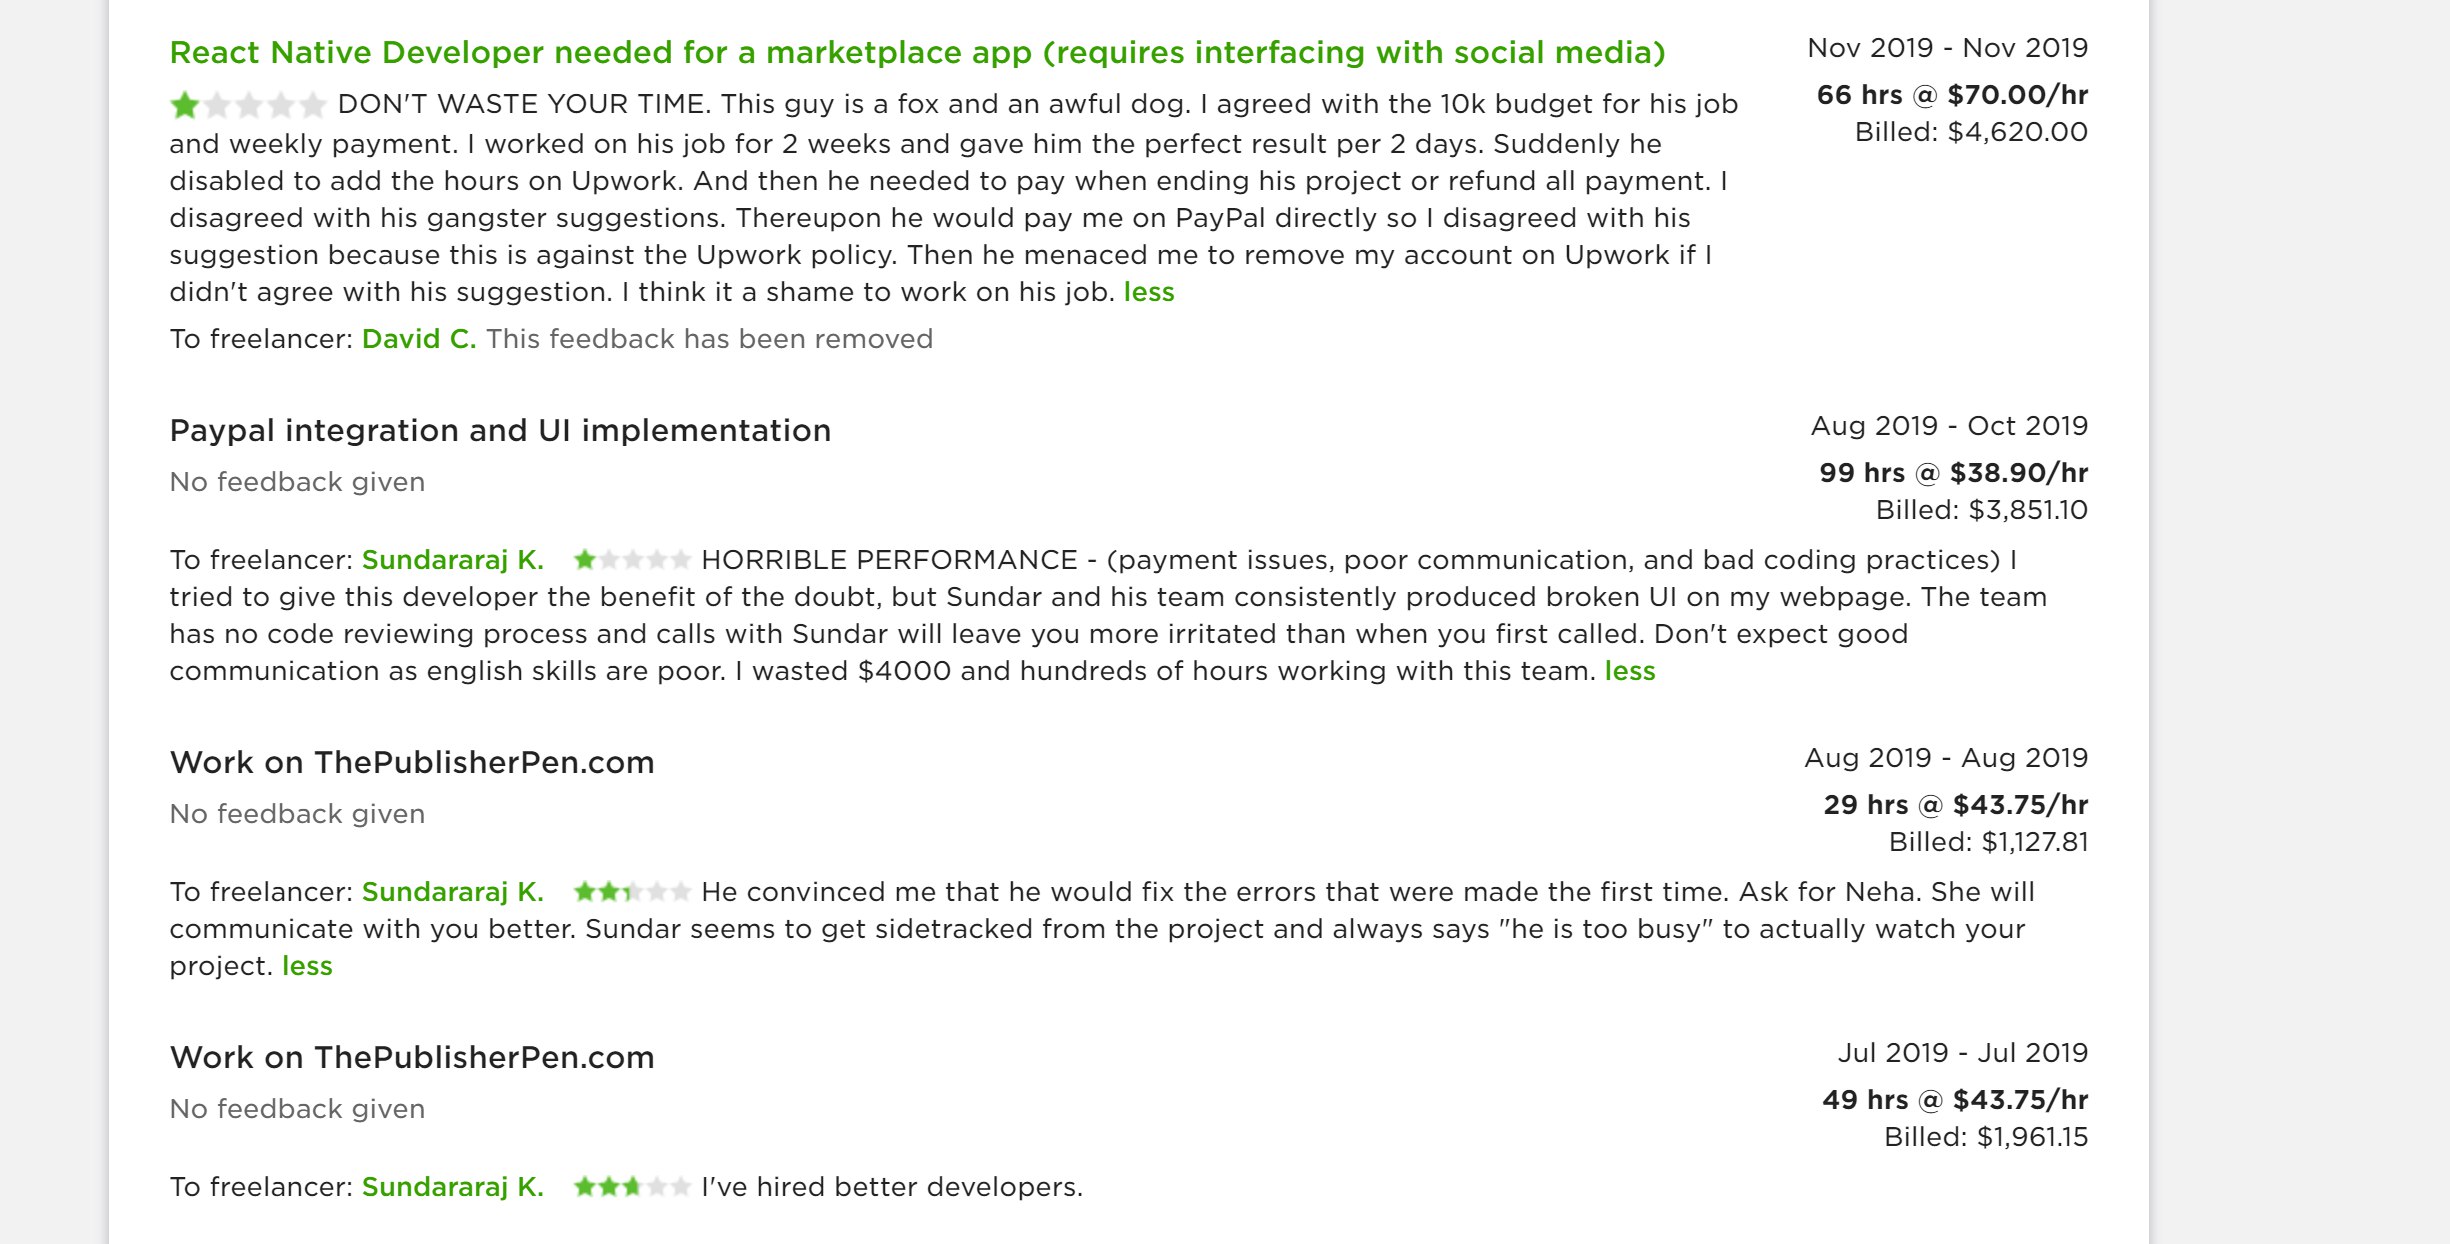Screen dimensions: 2450x1244
Task: Open David C. freelancer profile
Action: pos(419,339)
